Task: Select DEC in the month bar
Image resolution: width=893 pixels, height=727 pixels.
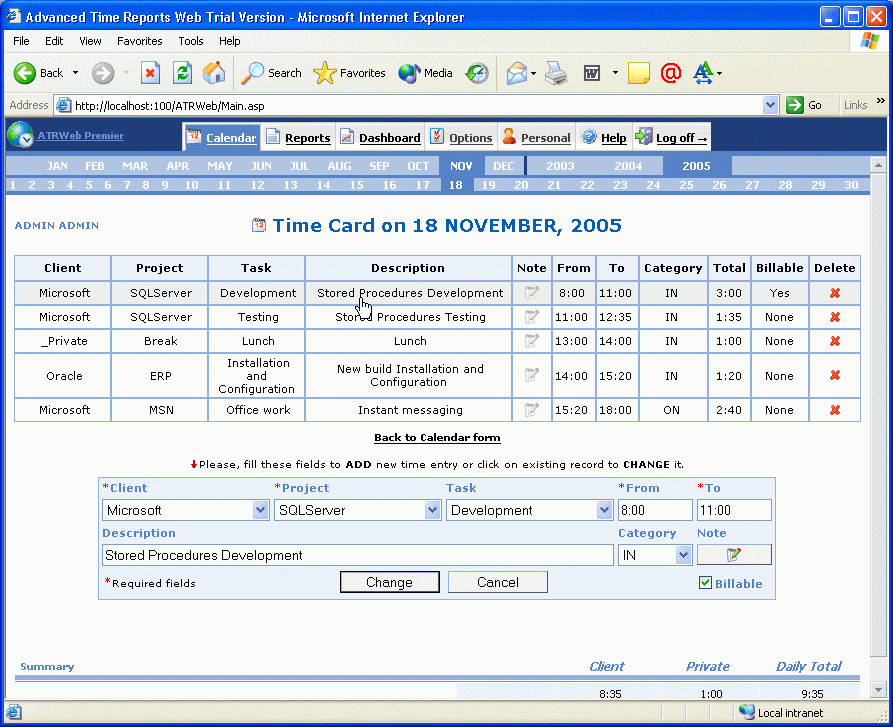Action: pos(503,166)
